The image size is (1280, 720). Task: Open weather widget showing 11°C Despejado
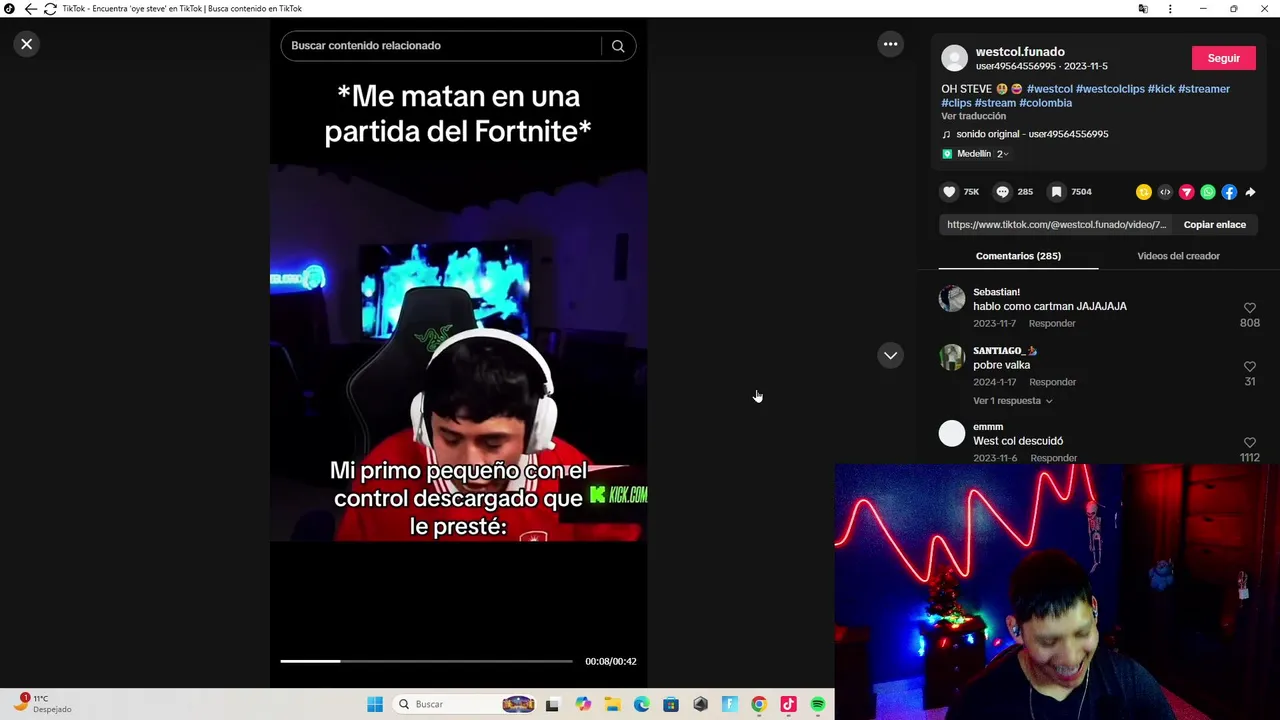[x=43, y=704]
